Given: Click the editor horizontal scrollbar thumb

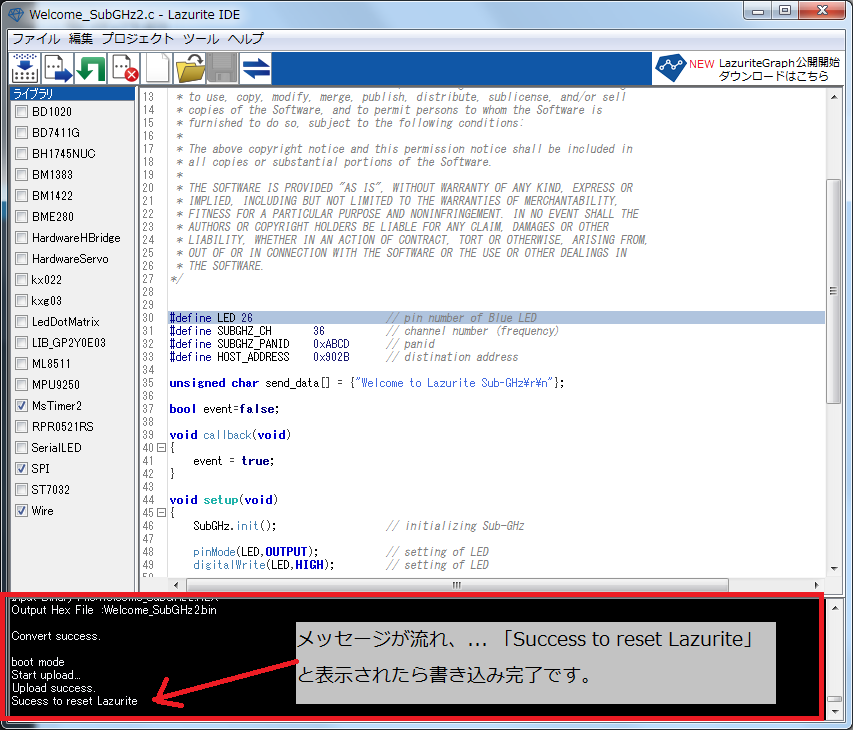Looking at the screenshot, I should tap(457, 585).
